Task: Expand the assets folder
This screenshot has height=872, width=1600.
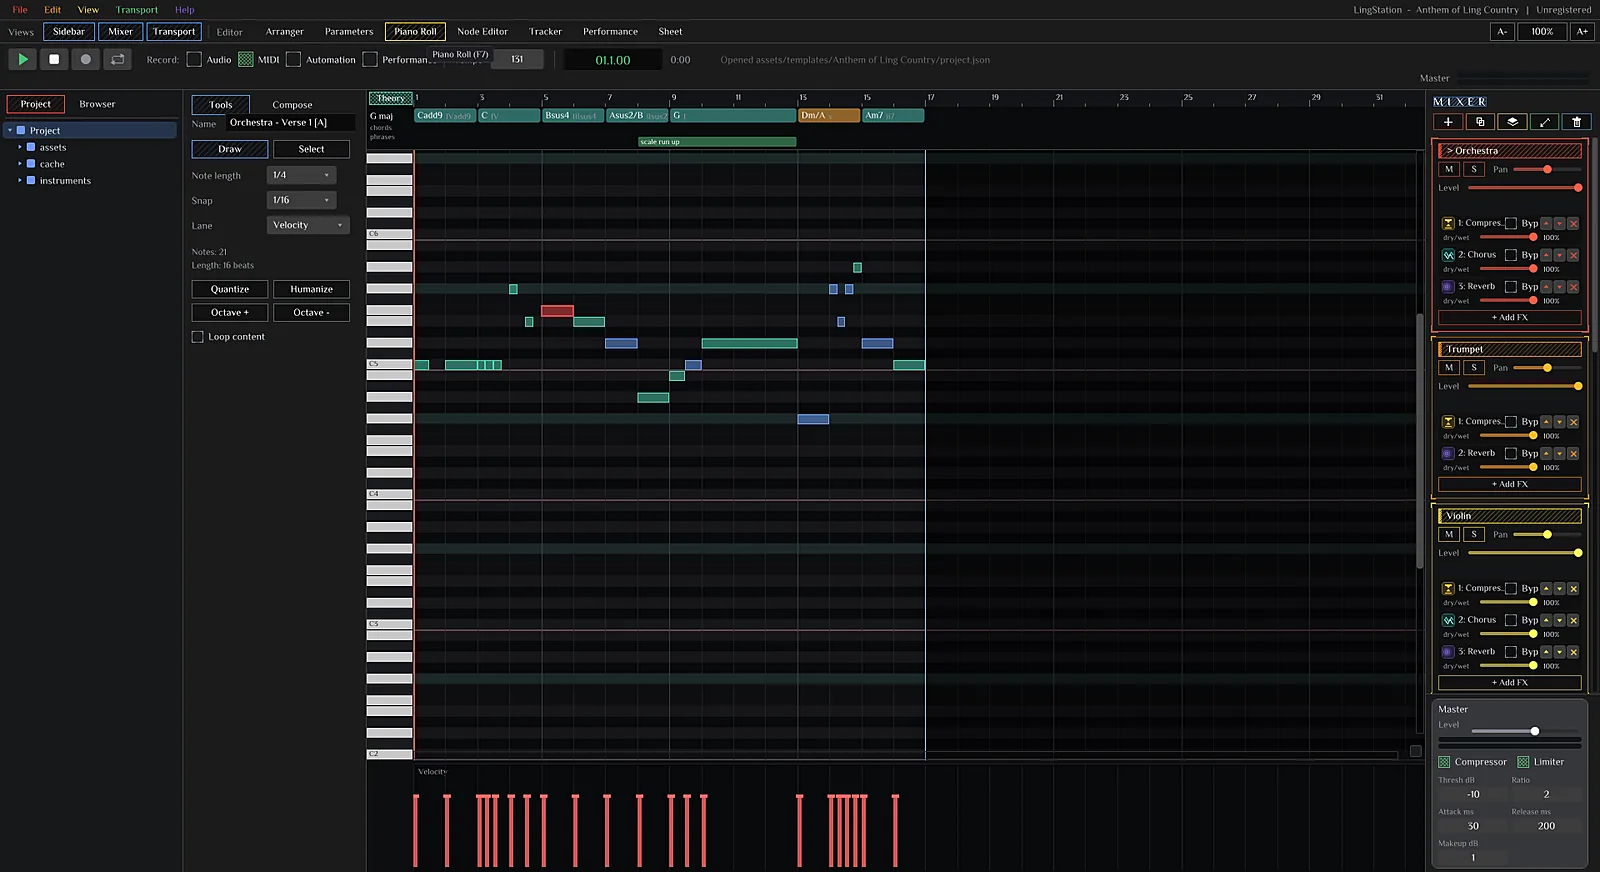Action: pyautogui.click(x=19, y=147)
